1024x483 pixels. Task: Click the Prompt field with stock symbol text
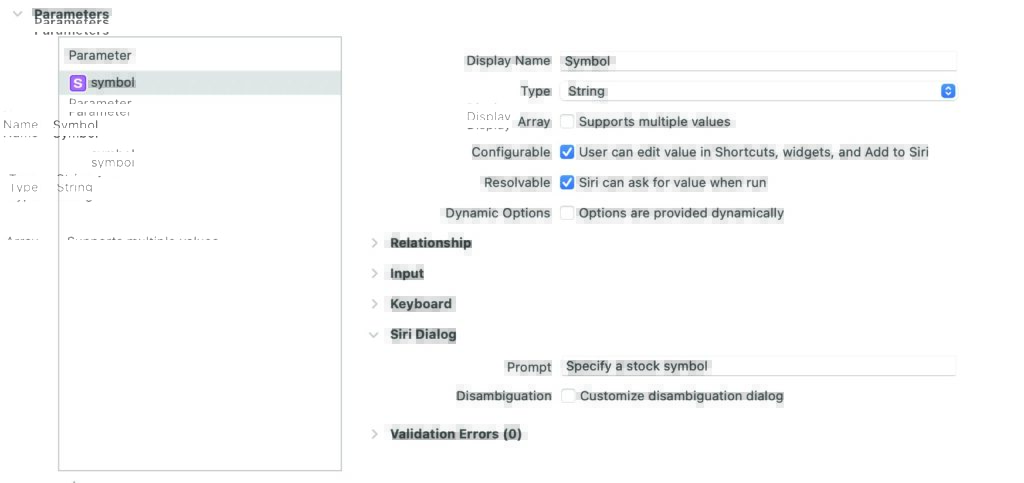(x=757, y=367)
